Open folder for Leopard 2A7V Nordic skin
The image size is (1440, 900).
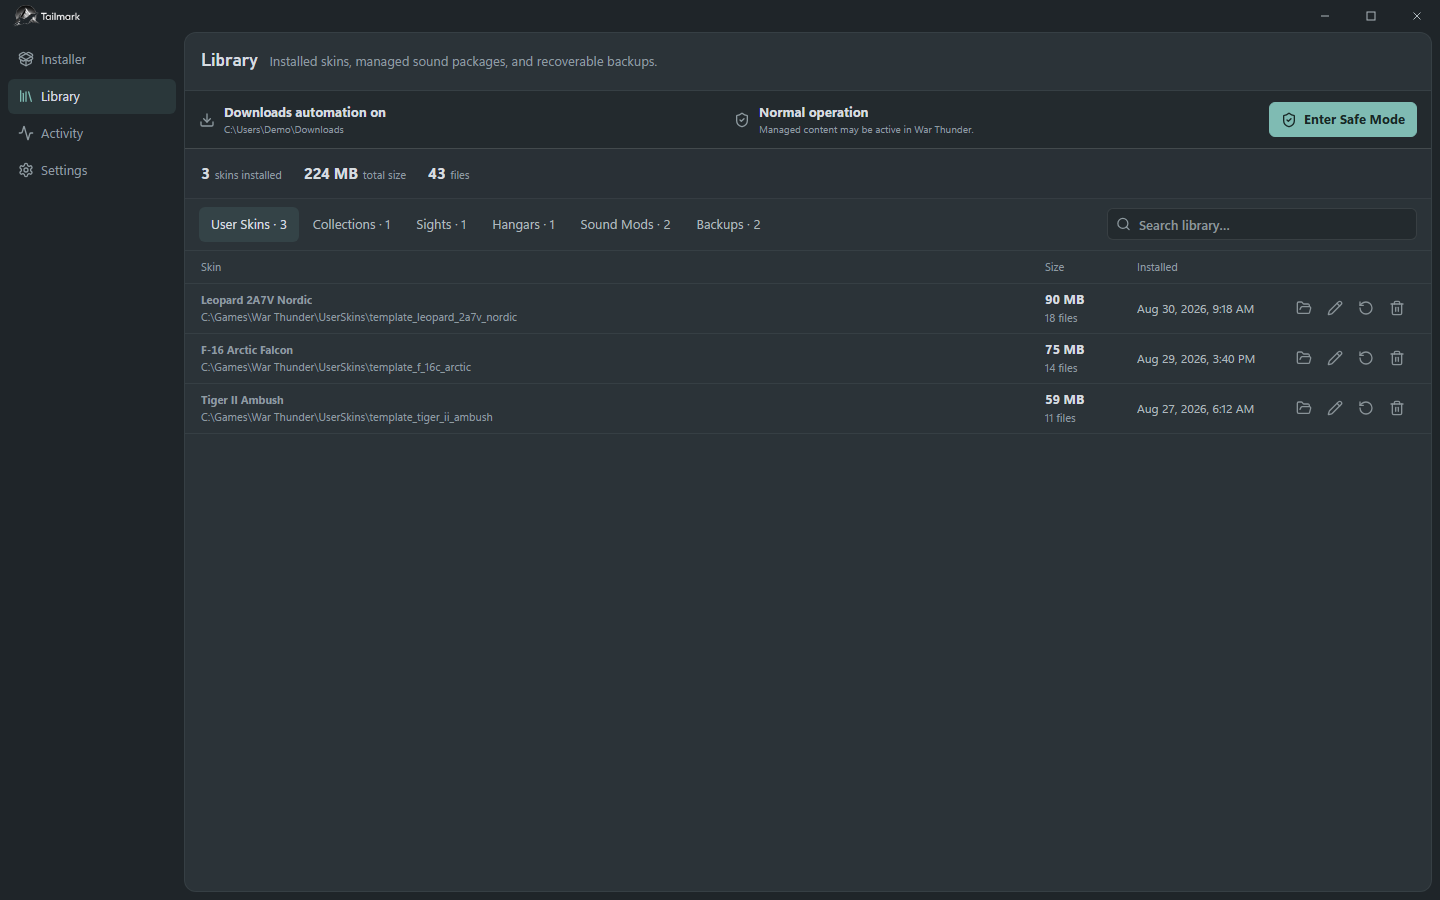(x=1303, y=308)
